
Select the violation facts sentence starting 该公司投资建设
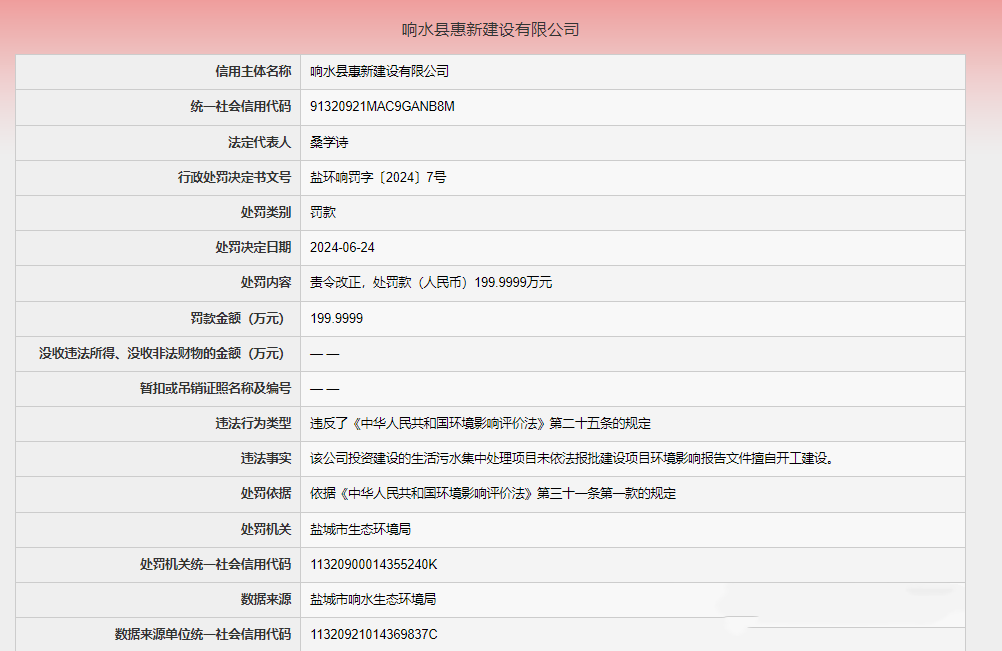(x=573, y=458)
